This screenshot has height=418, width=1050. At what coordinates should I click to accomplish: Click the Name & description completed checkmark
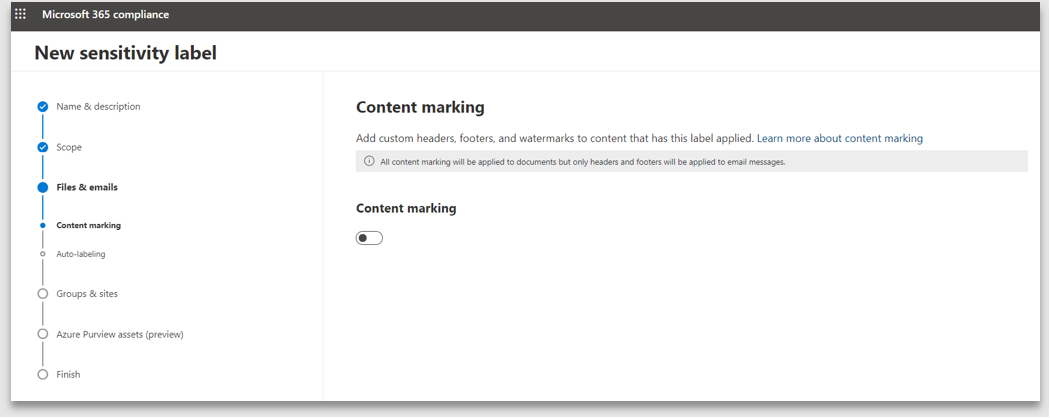click(x=42, y=107)
